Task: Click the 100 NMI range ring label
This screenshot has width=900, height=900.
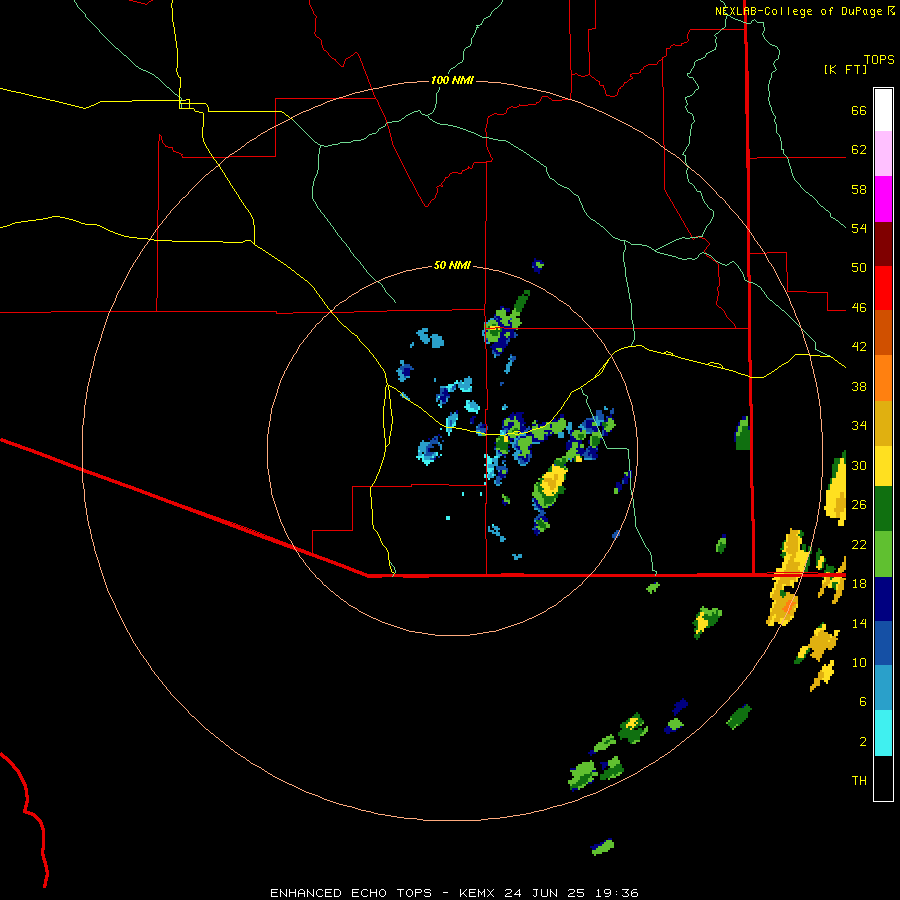Action: click(x=452, y=80)
